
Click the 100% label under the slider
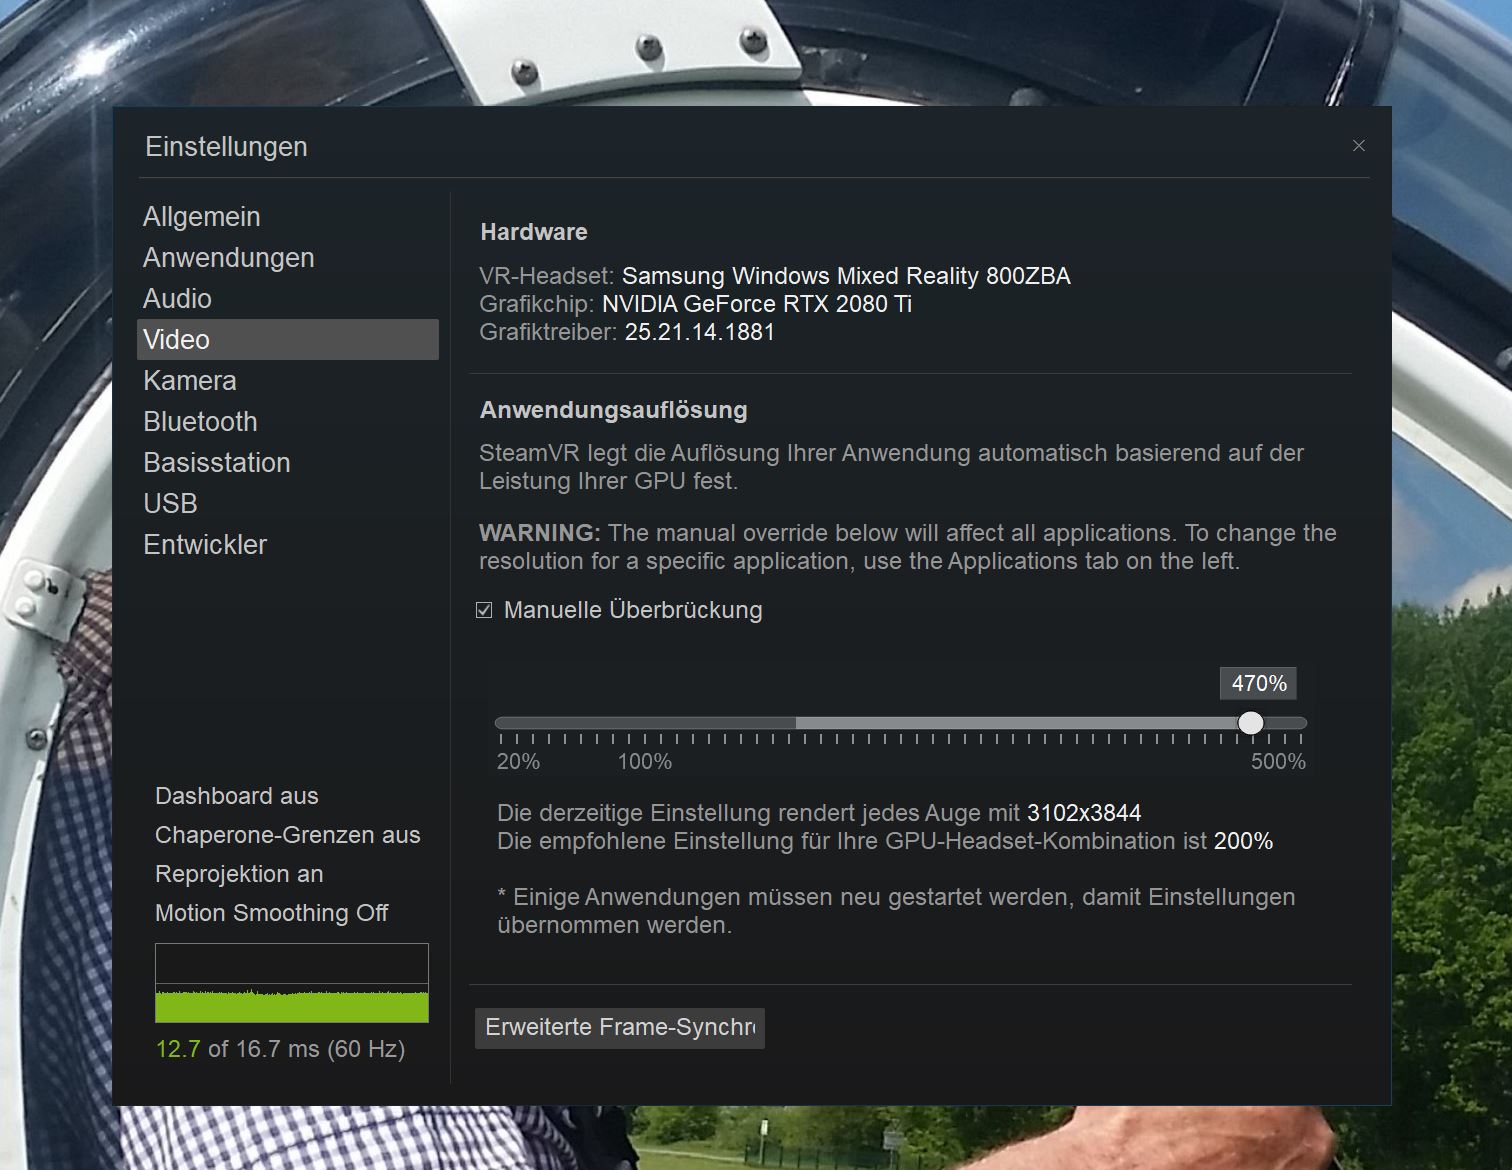[x=645, y=762]
